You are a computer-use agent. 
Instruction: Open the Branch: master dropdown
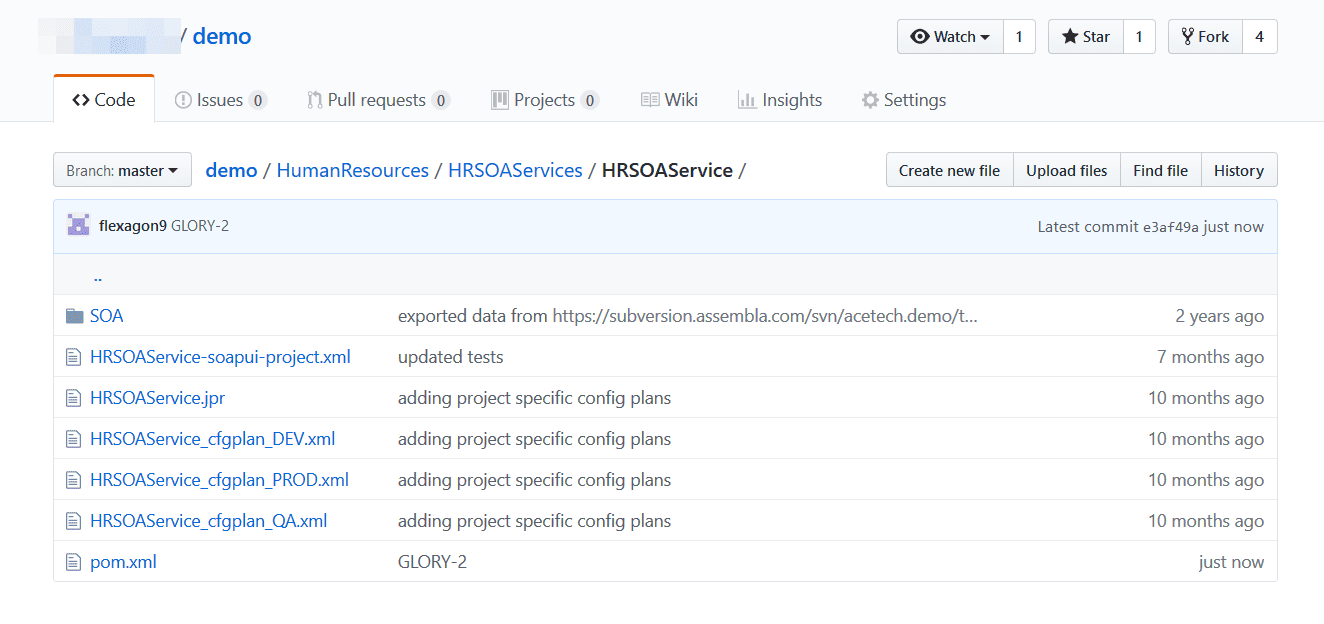click(122, 170)
